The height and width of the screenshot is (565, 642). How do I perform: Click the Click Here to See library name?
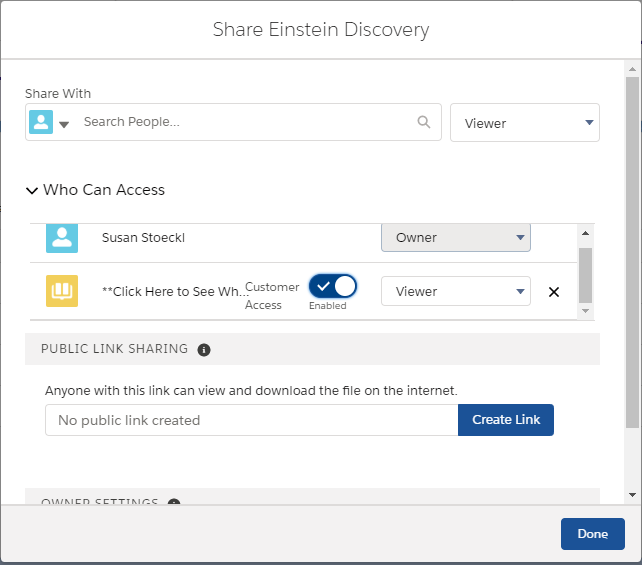pos(174,292)
